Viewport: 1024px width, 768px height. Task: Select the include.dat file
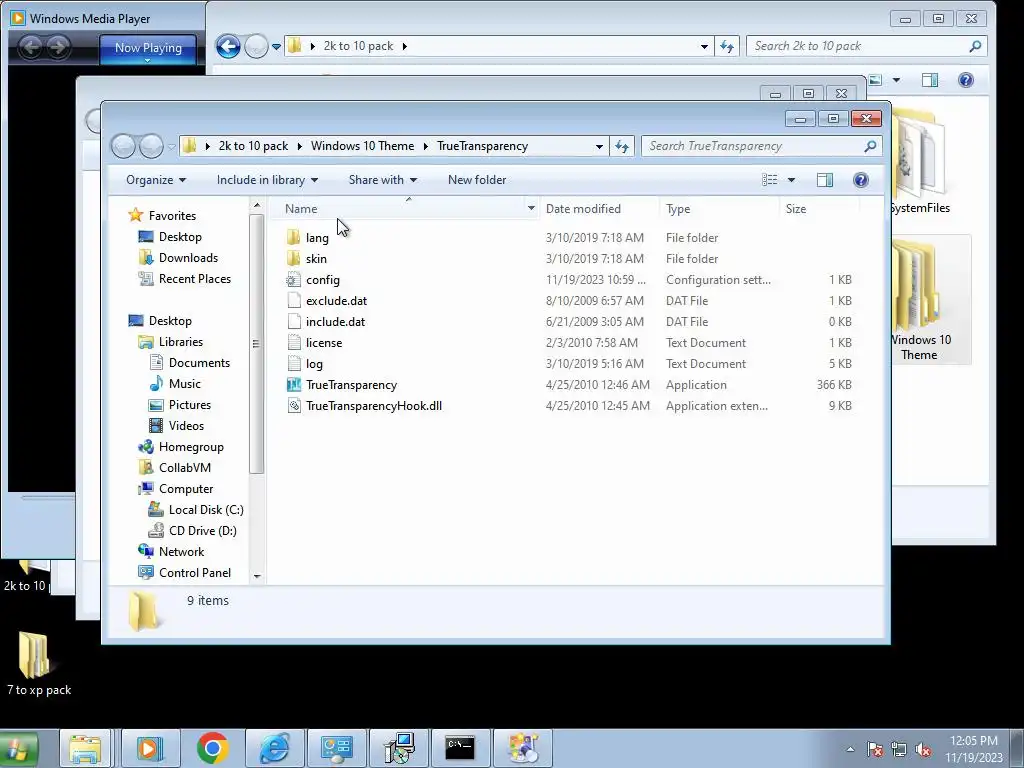coord(335,321)
